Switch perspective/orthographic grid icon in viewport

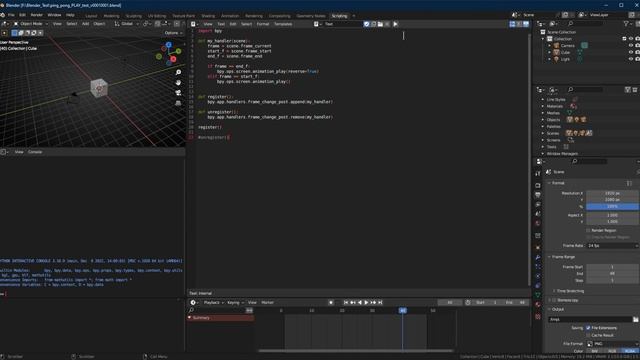(x=178, y=103)
